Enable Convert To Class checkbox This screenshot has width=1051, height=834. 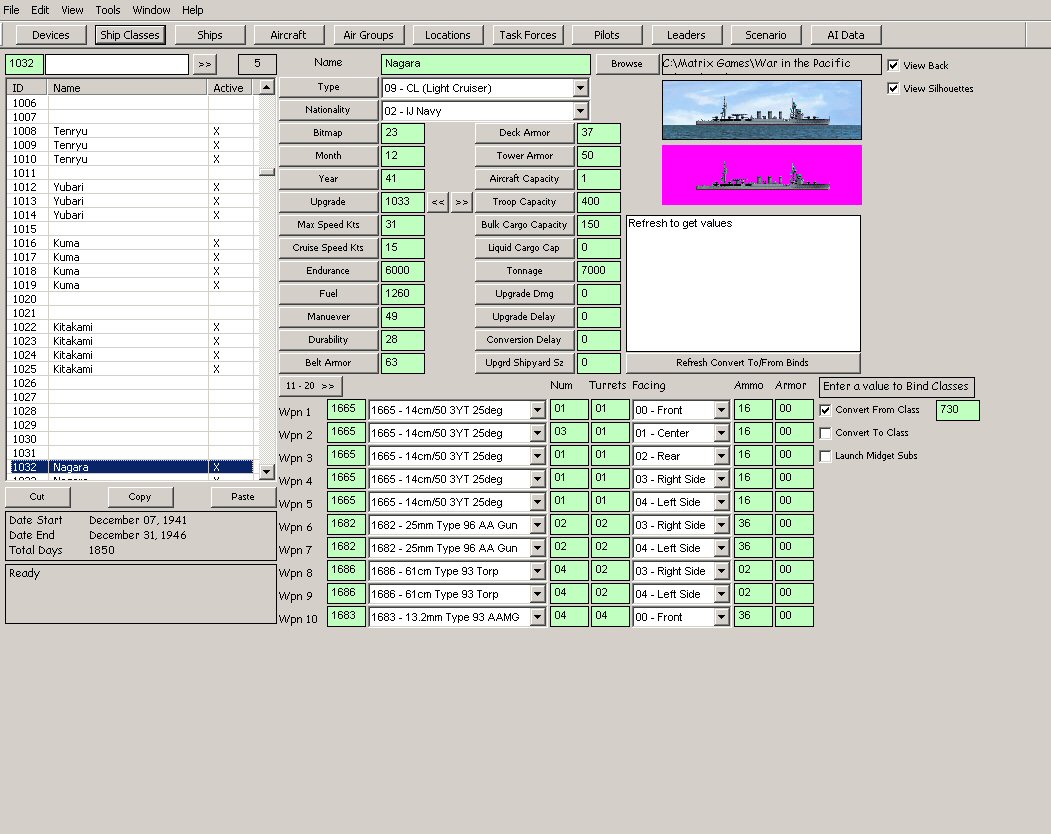(825, 433)
